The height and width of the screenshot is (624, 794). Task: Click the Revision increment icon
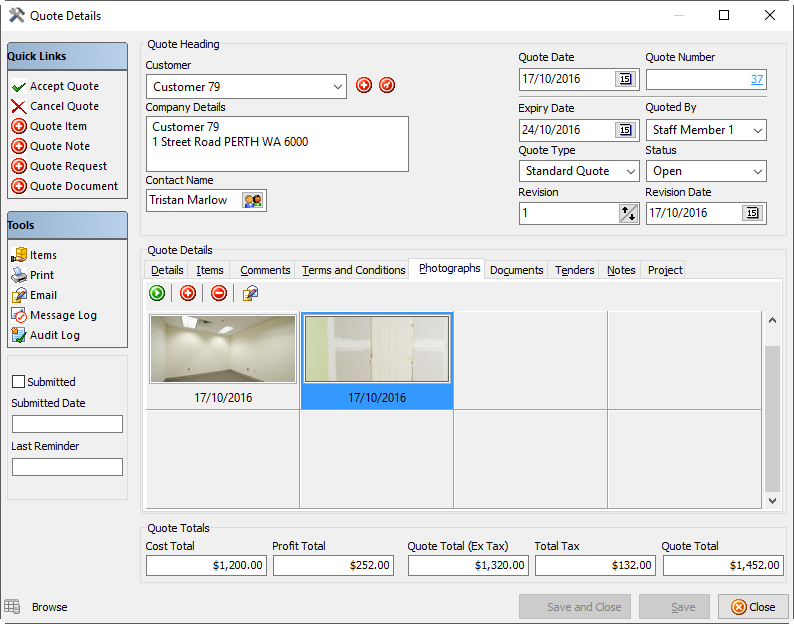tap(628, 213)
